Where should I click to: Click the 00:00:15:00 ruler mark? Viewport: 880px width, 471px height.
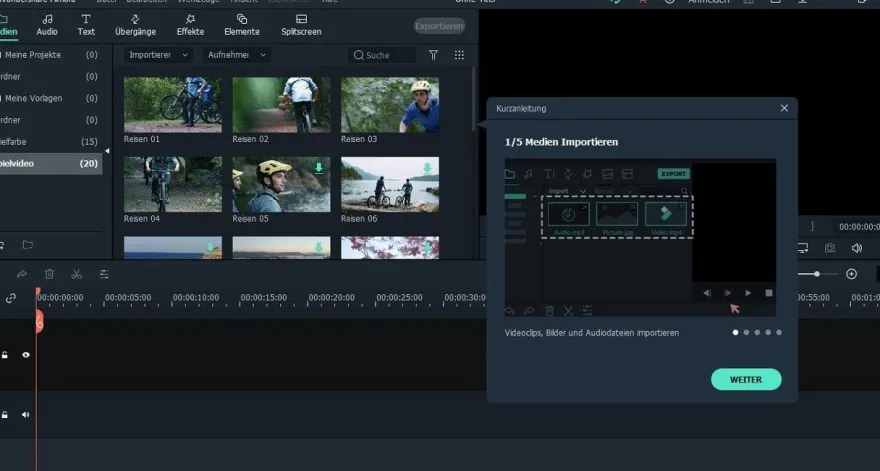[x=264, y=298]
